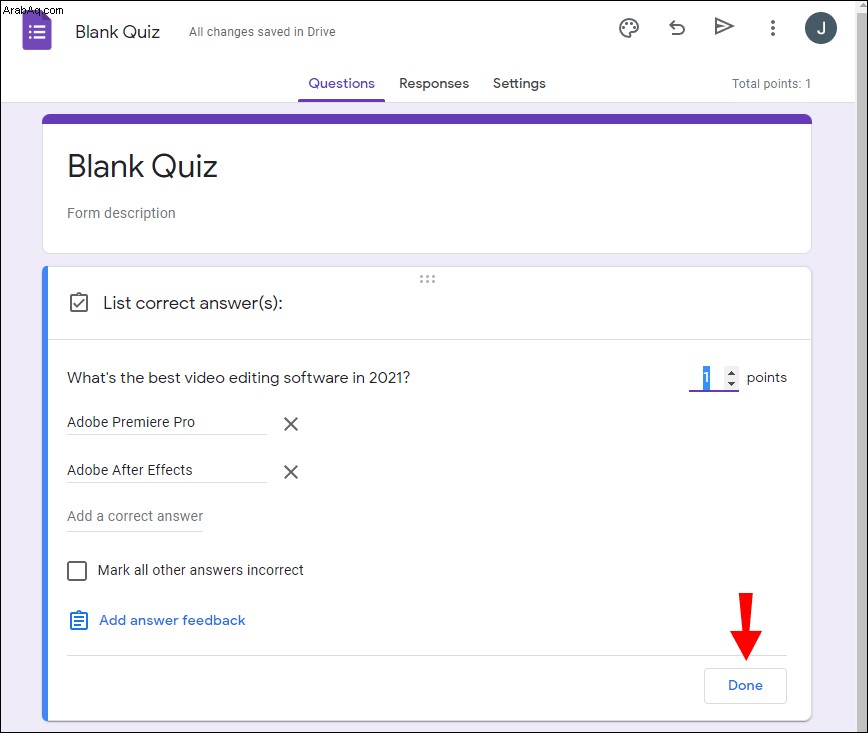Viewport: 868px width, 733px height.
Task: Click the Adobe After Effects answer field
Action: 167,471
